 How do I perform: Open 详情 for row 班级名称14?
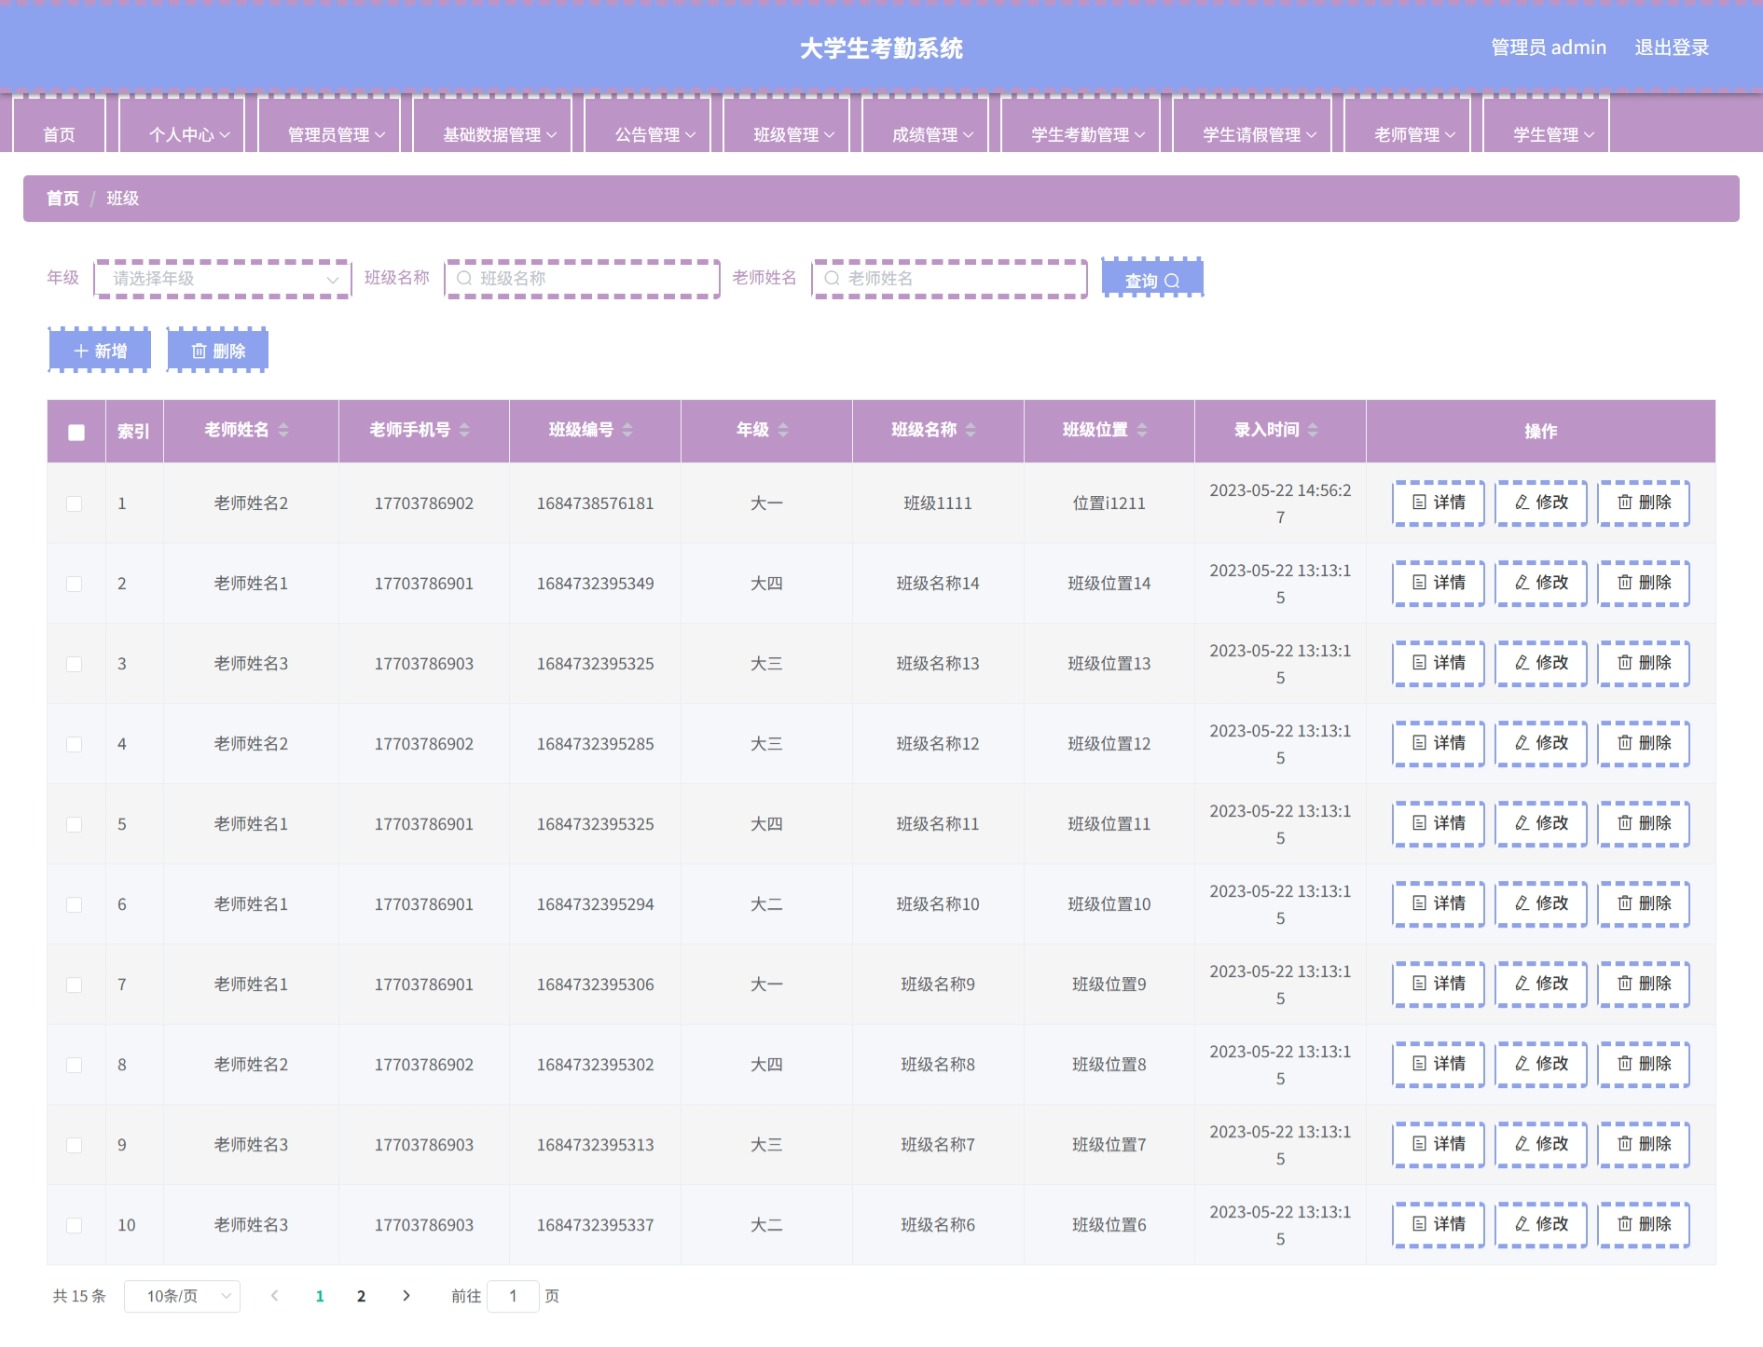pos(1439,583)
